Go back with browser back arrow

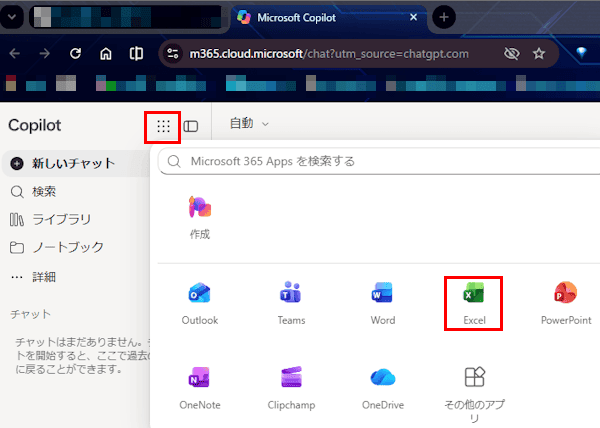(x=15, y=54)
